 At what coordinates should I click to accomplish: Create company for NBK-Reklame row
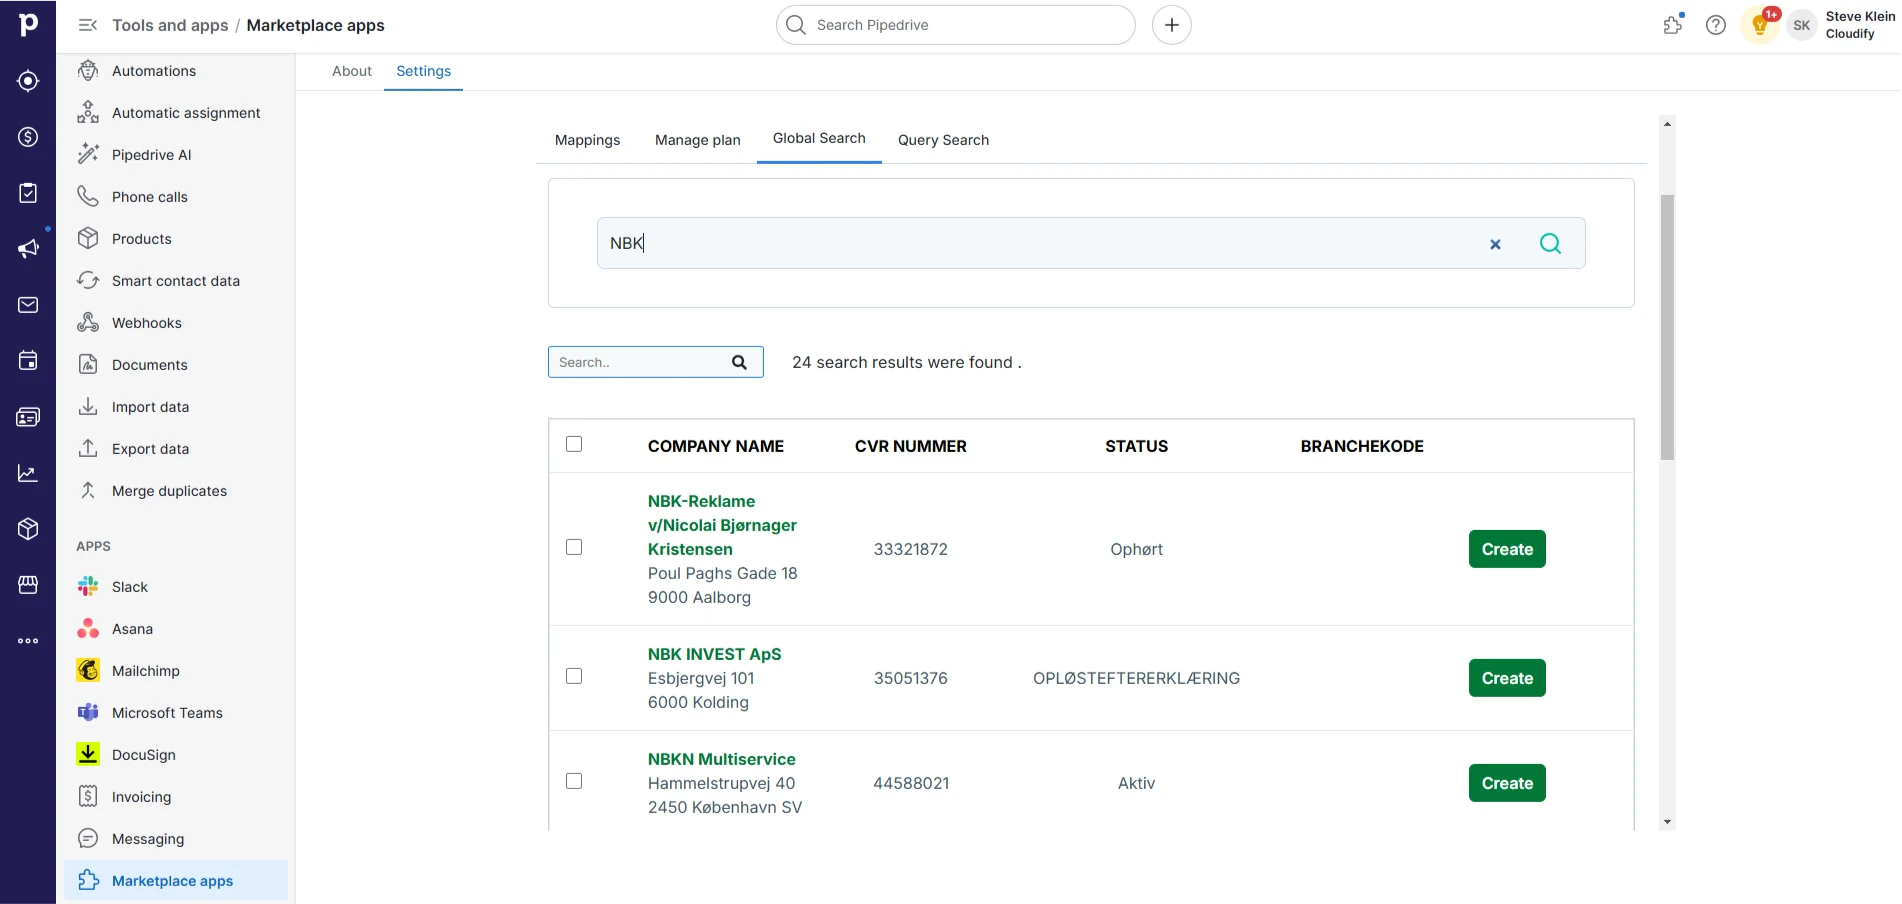1507,549
